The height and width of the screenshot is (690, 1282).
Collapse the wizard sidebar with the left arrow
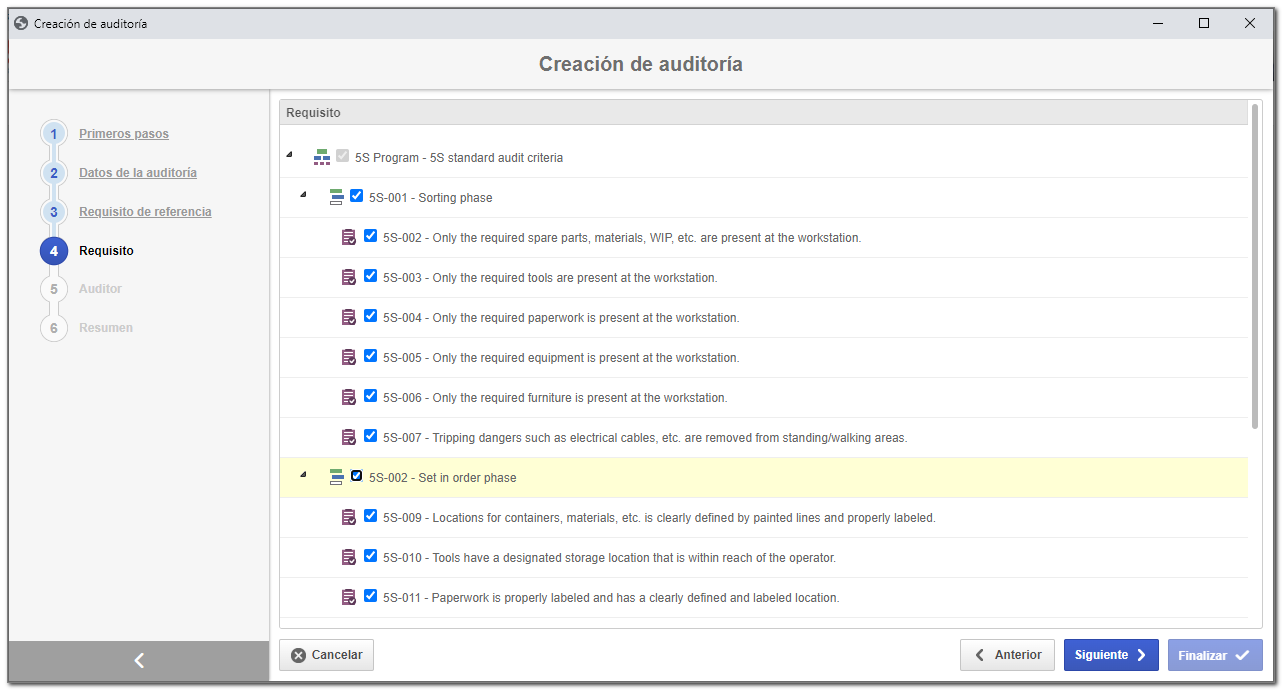point(139,660)
